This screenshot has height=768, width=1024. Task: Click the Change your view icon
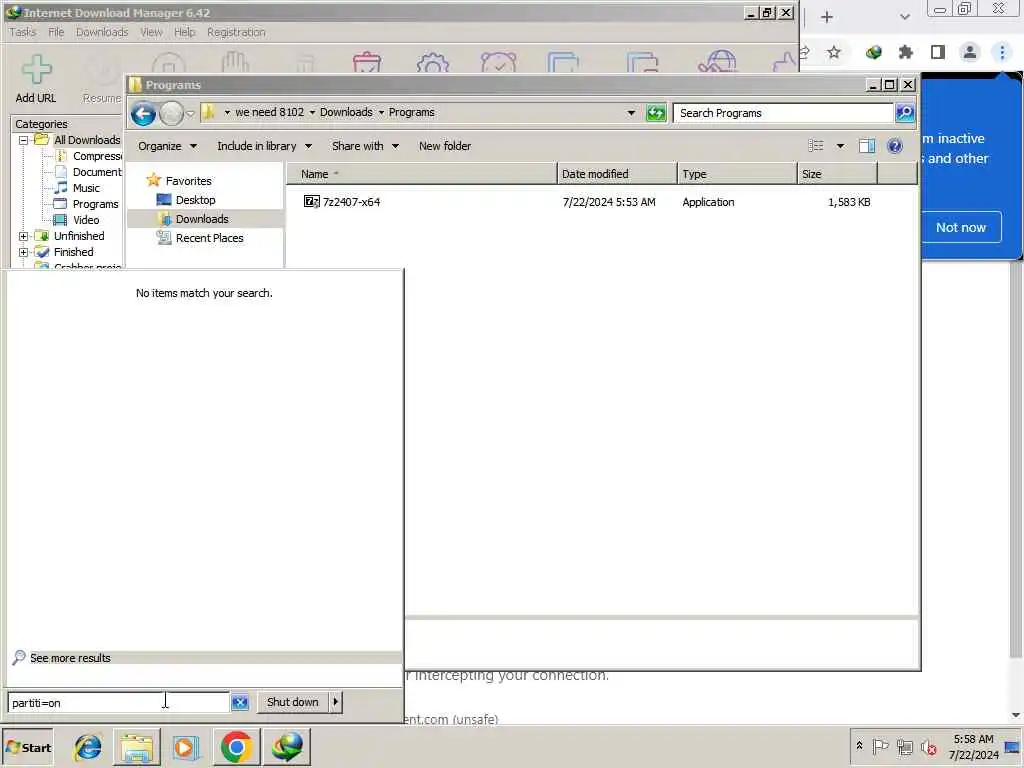[x=816, y=146]
